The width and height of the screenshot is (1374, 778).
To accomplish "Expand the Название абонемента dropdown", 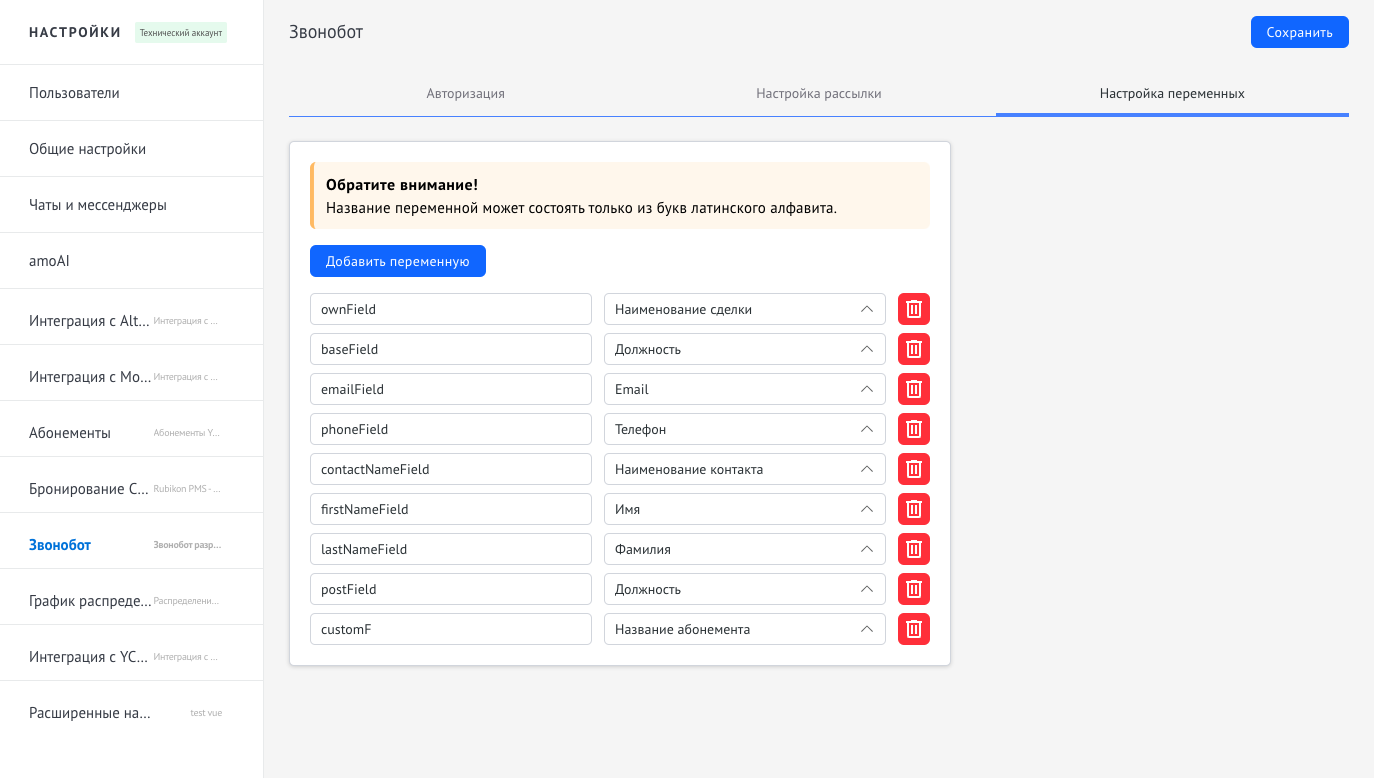I will [x=745, y=629].
